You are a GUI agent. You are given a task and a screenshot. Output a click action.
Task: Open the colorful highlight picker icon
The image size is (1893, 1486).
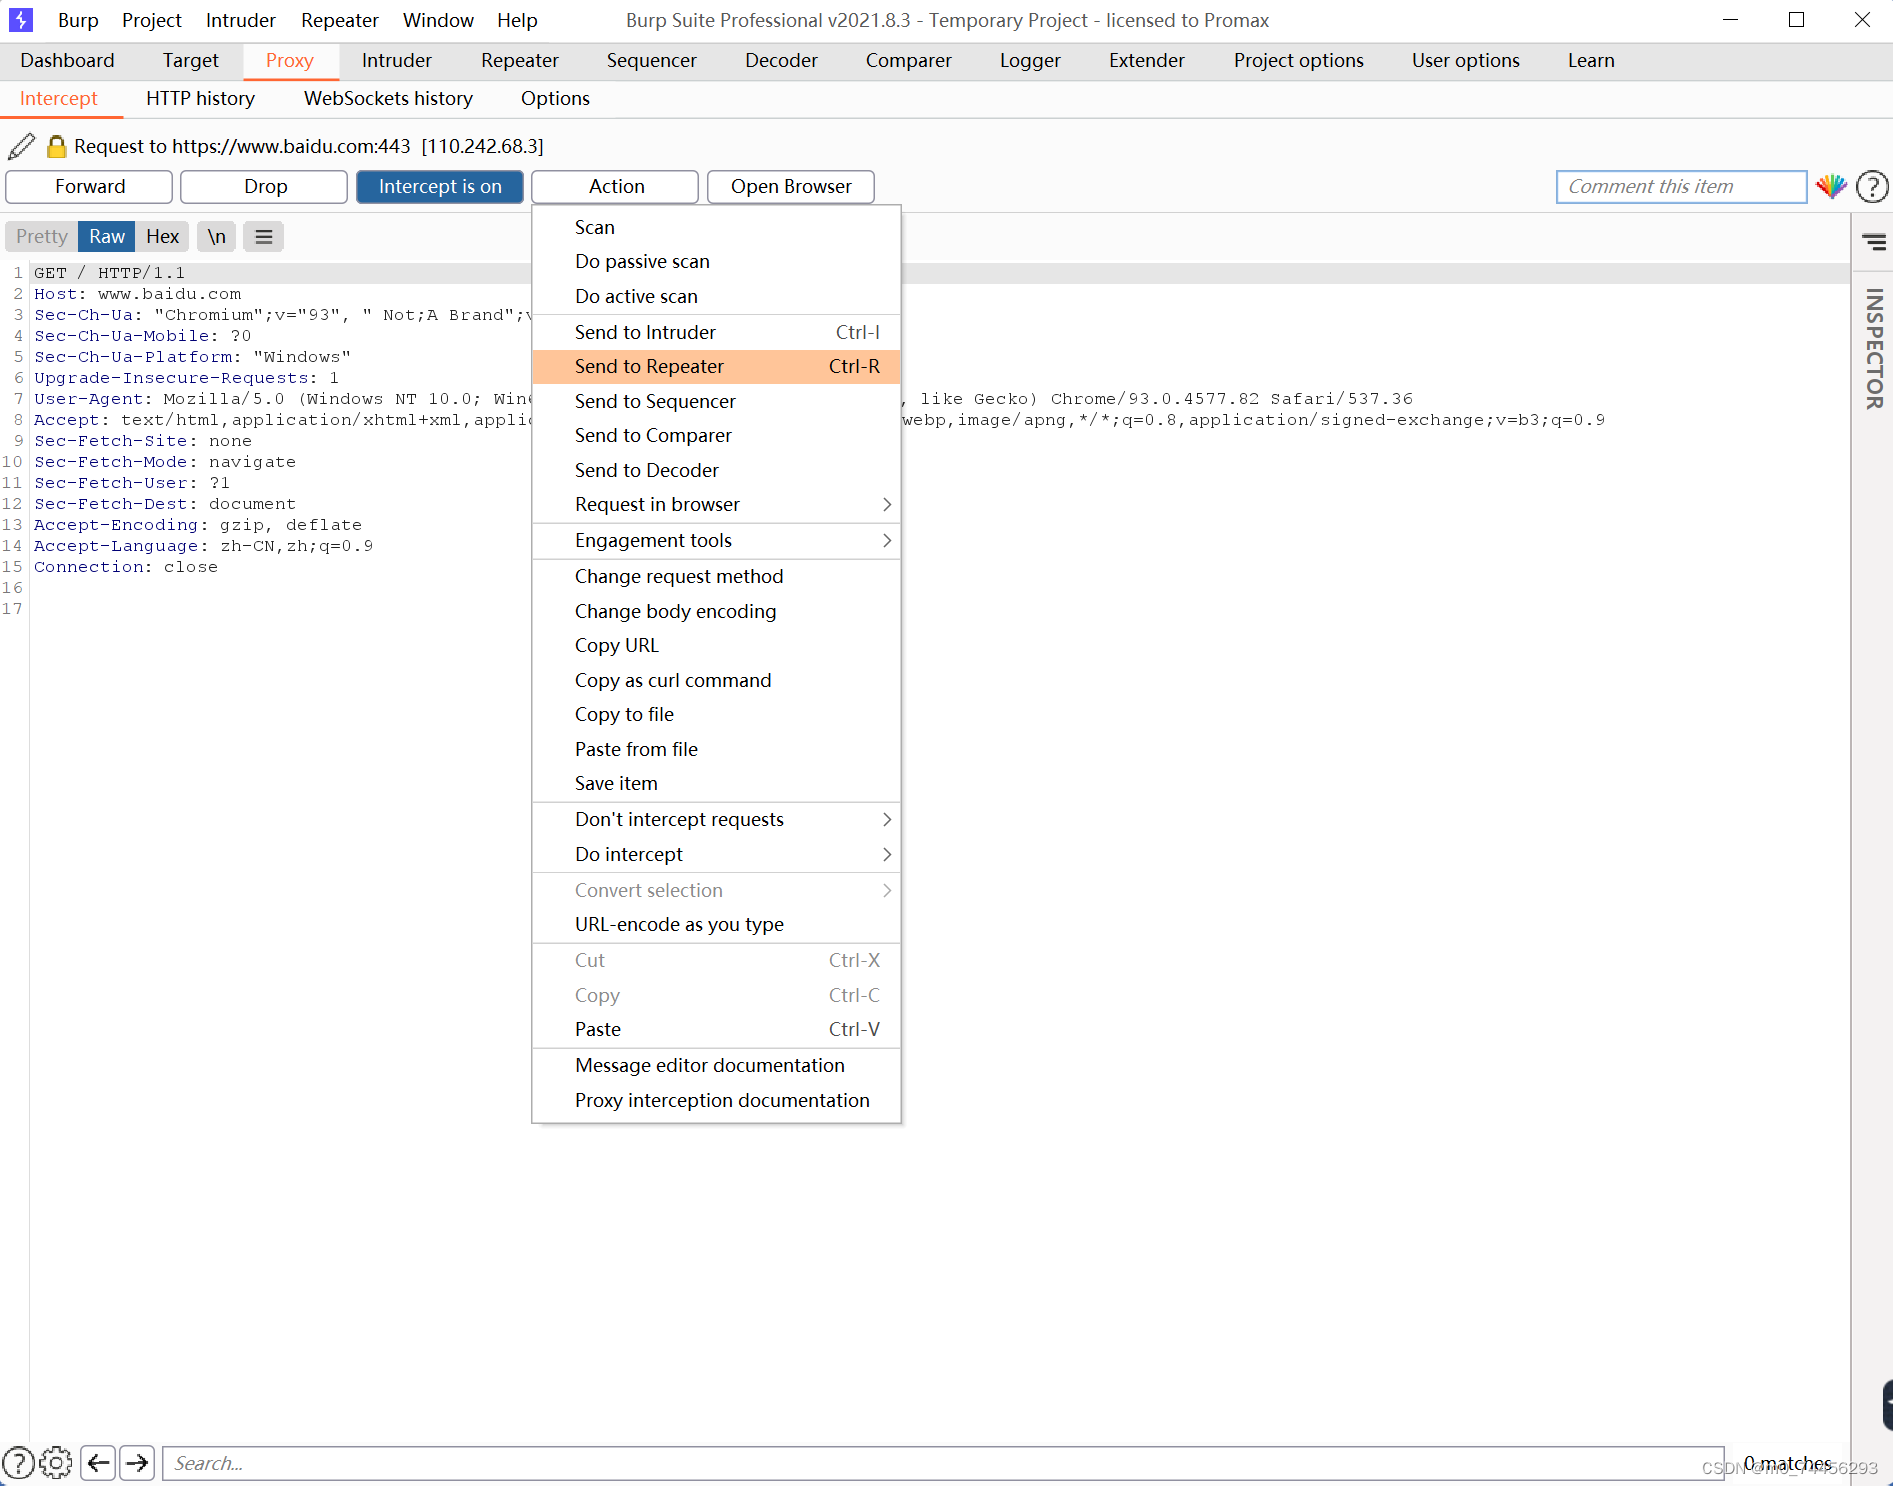1831,187
